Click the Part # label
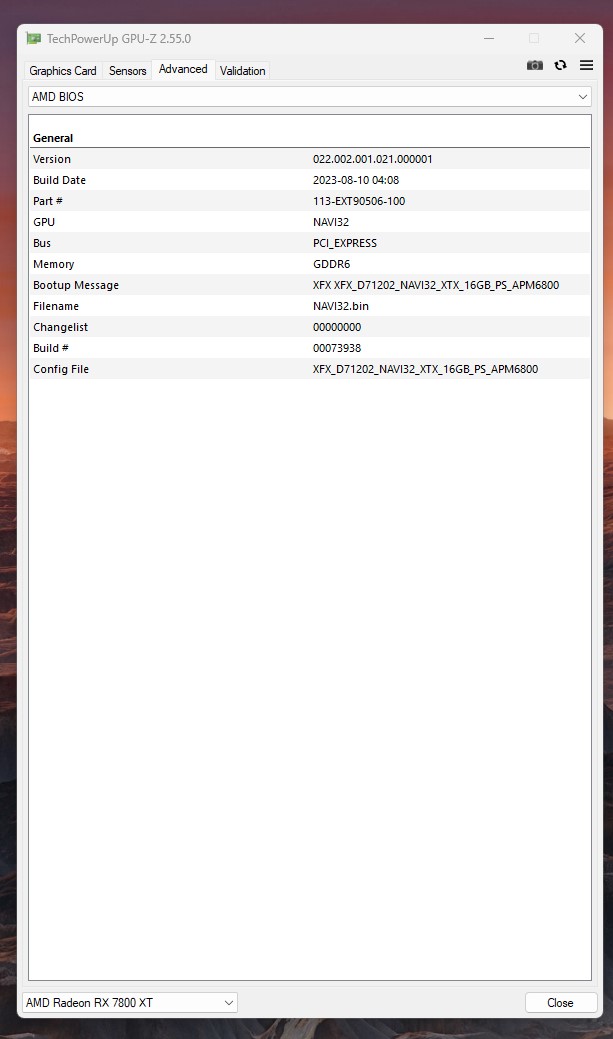This screenshot has height=1039, width=613. (x=48, y=201)
